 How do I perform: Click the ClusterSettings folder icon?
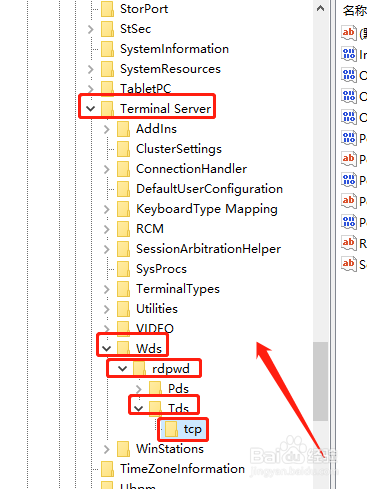tap(124, 149)
